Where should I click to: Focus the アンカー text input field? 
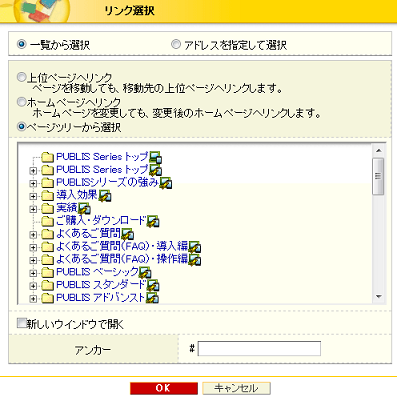click(x=259, y=349)
